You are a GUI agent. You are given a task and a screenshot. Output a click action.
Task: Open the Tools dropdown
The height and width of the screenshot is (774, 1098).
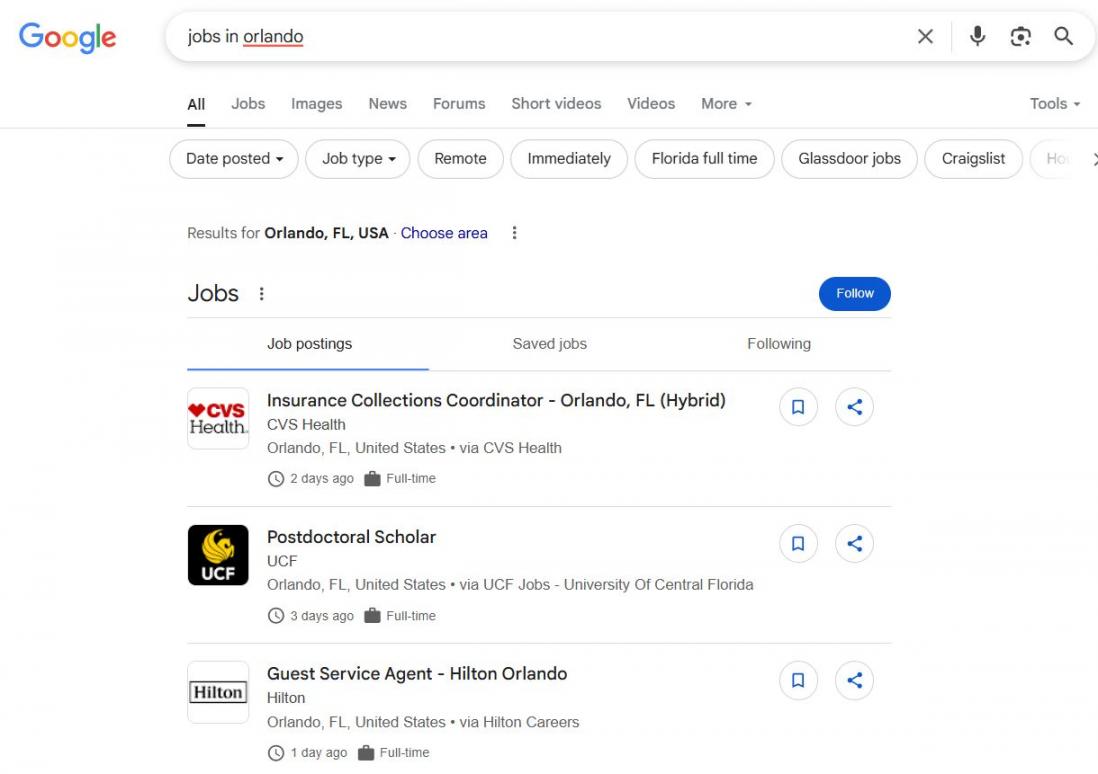click(1055, 104)
